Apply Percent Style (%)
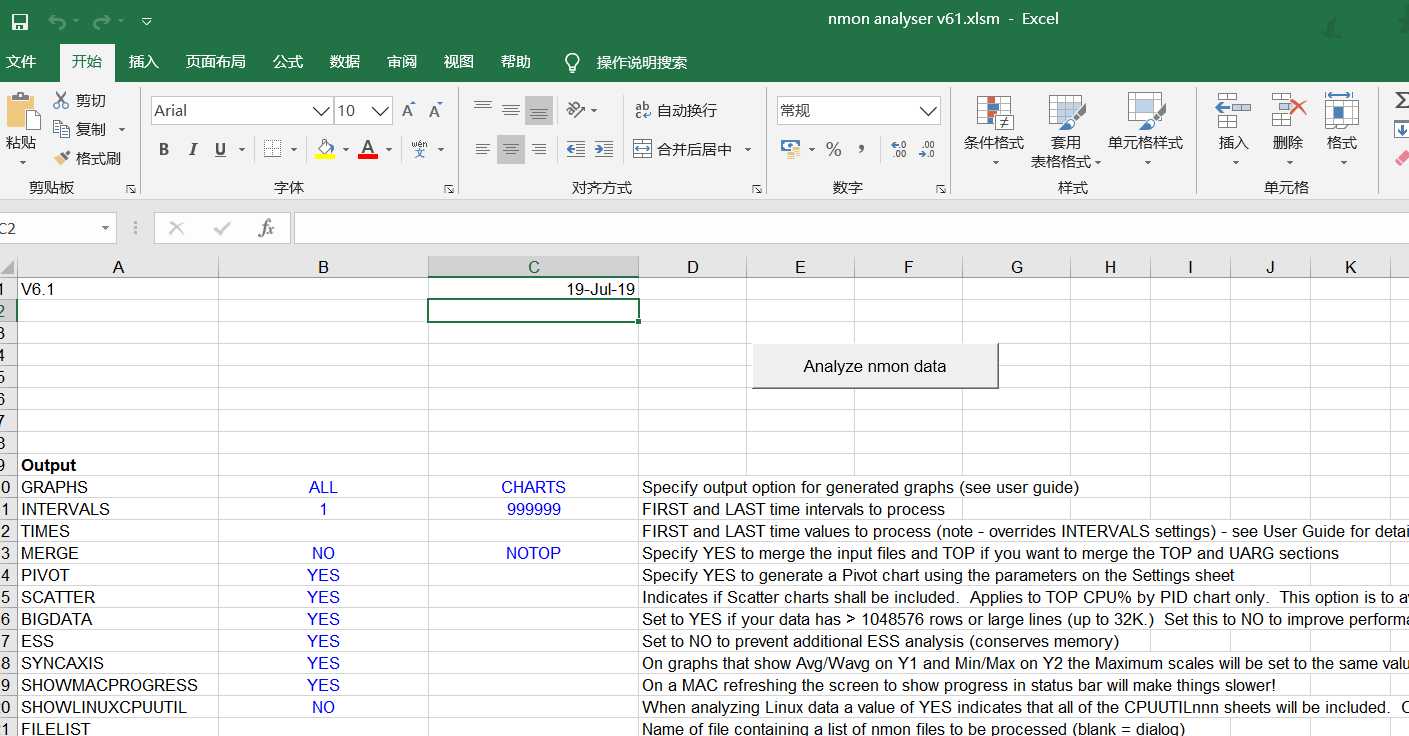Viewport: 1409px width, 736px height. coord(833,150)
